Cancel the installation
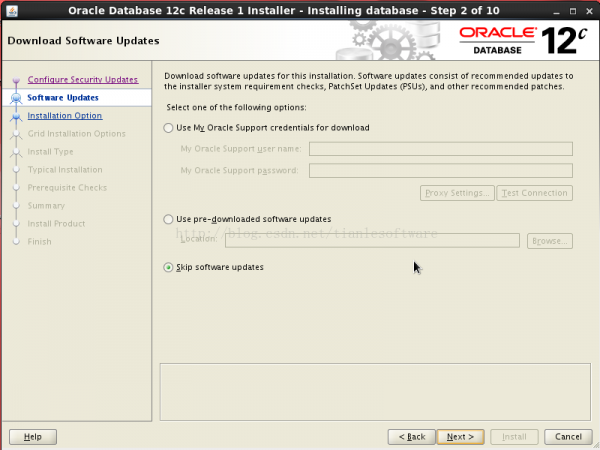 pos(568,437)
